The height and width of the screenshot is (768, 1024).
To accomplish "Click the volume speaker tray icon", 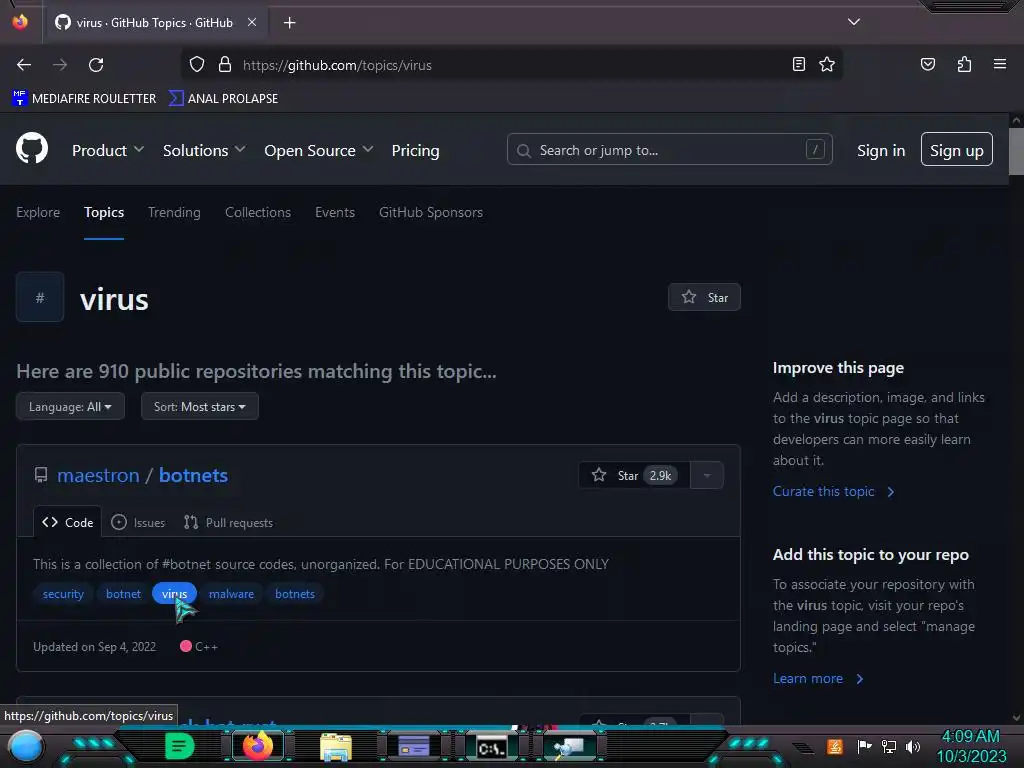I will (912, 746).
